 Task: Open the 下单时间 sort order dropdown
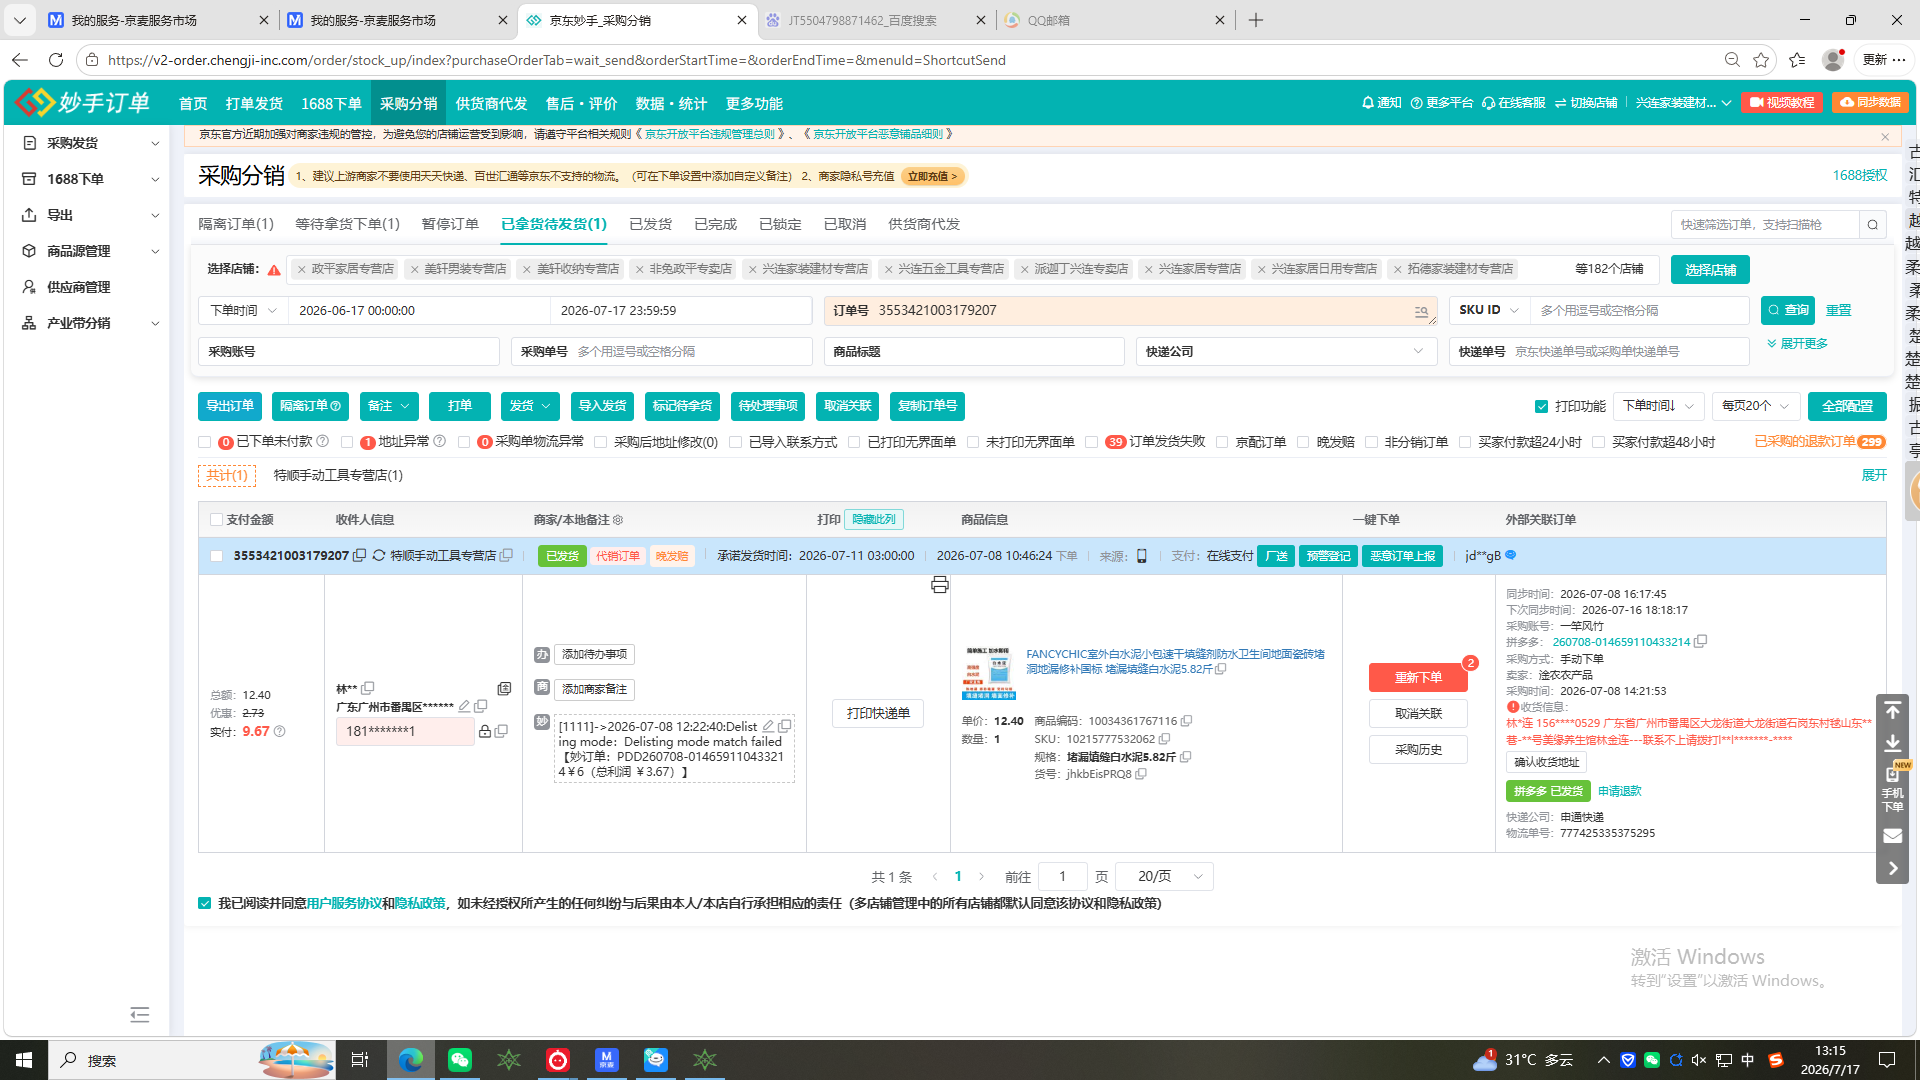click(x=1658, y=406)
